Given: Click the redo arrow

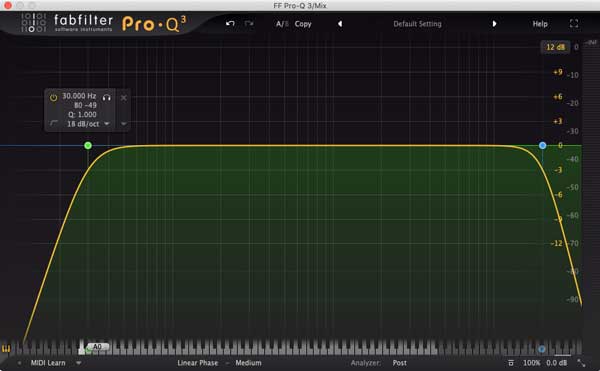Looking at the screenshot, I should pyautogui.click(x=249, y=24).
